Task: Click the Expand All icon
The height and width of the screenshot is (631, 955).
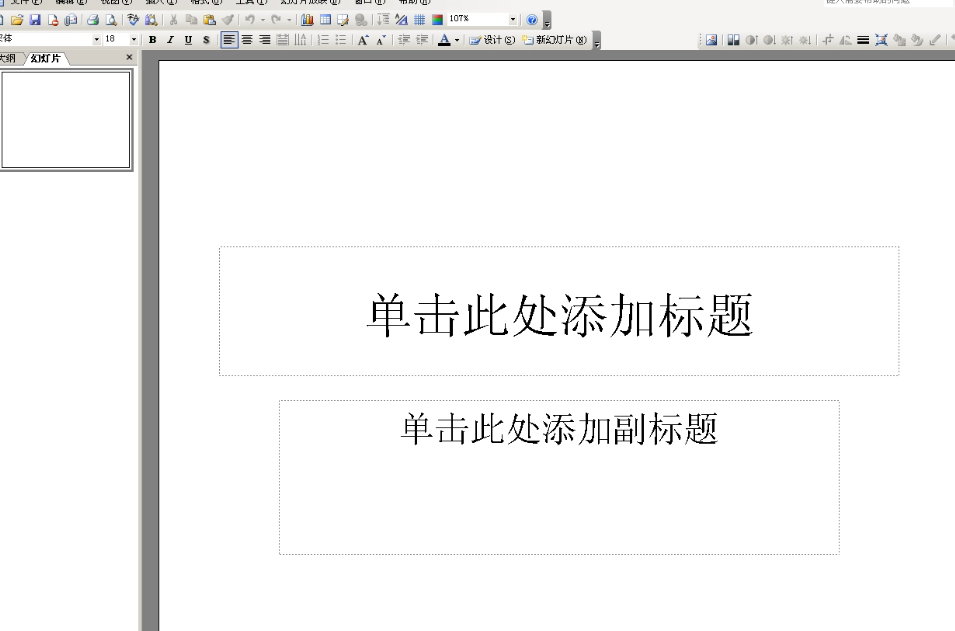Action: click(x=383, y=20)
